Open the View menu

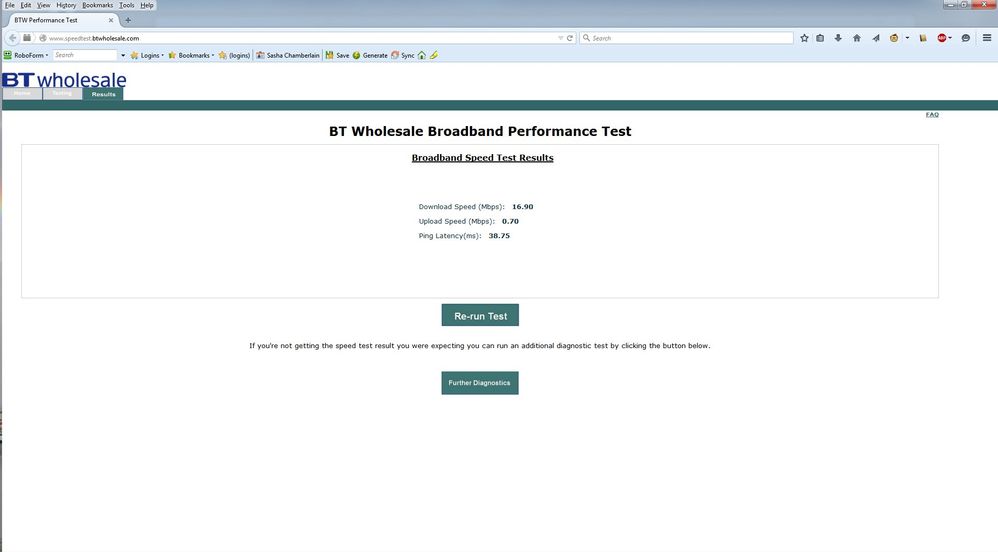tap(43, 5)
